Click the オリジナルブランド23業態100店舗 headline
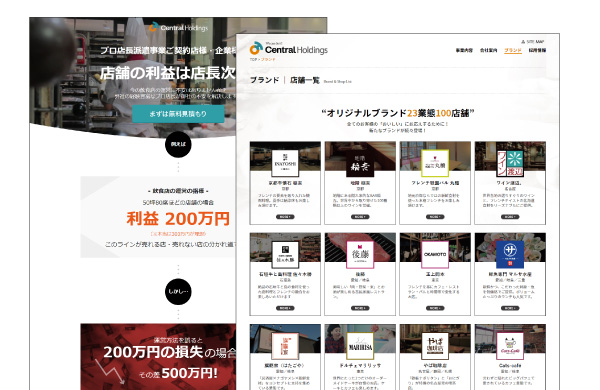 point(398,113)
